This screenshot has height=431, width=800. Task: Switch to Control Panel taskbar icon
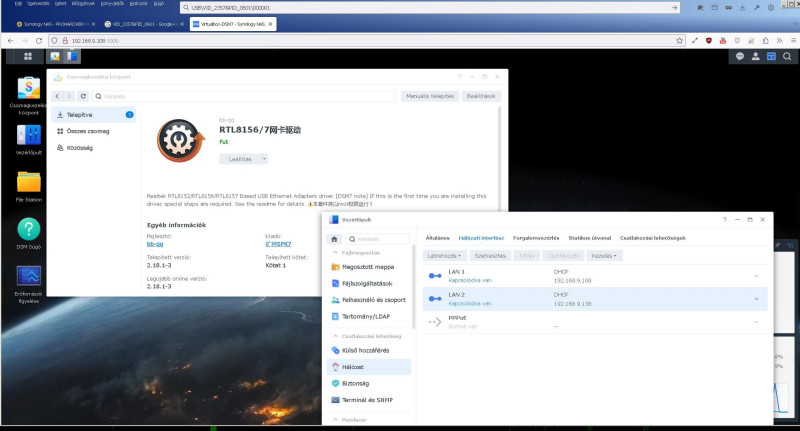point(72,56)
